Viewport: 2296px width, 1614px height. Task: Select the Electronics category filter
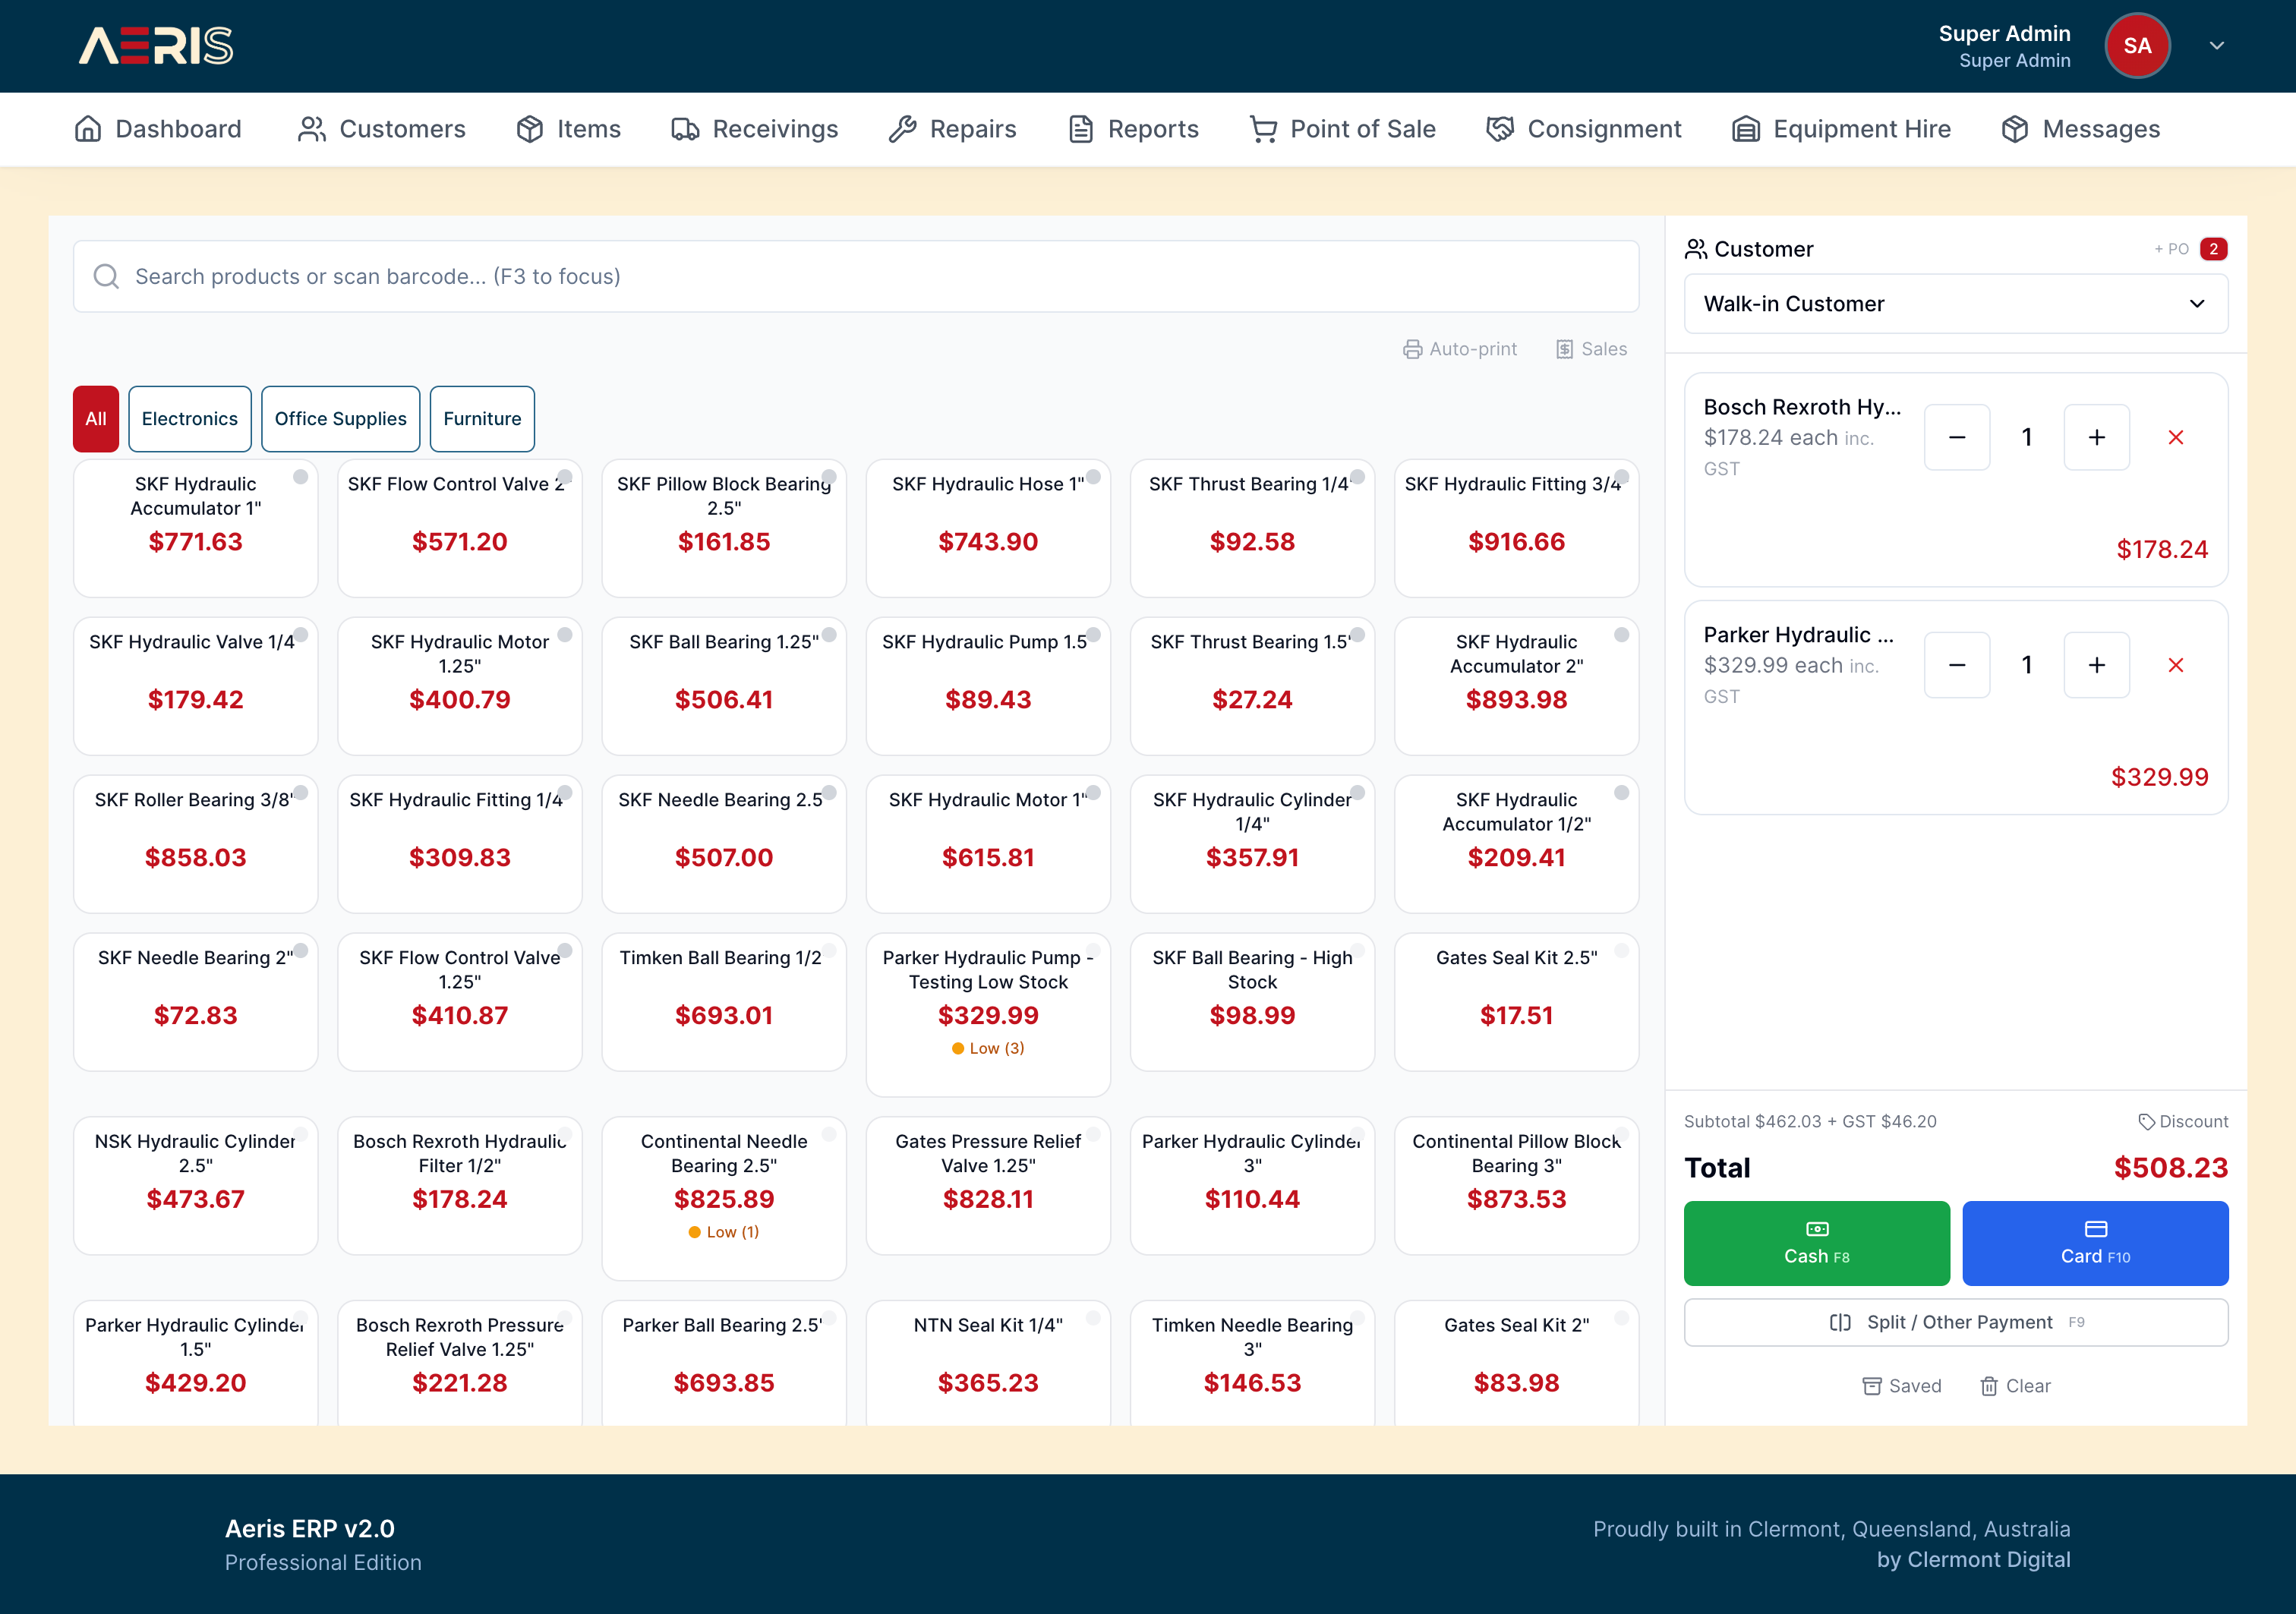[189, 419]
